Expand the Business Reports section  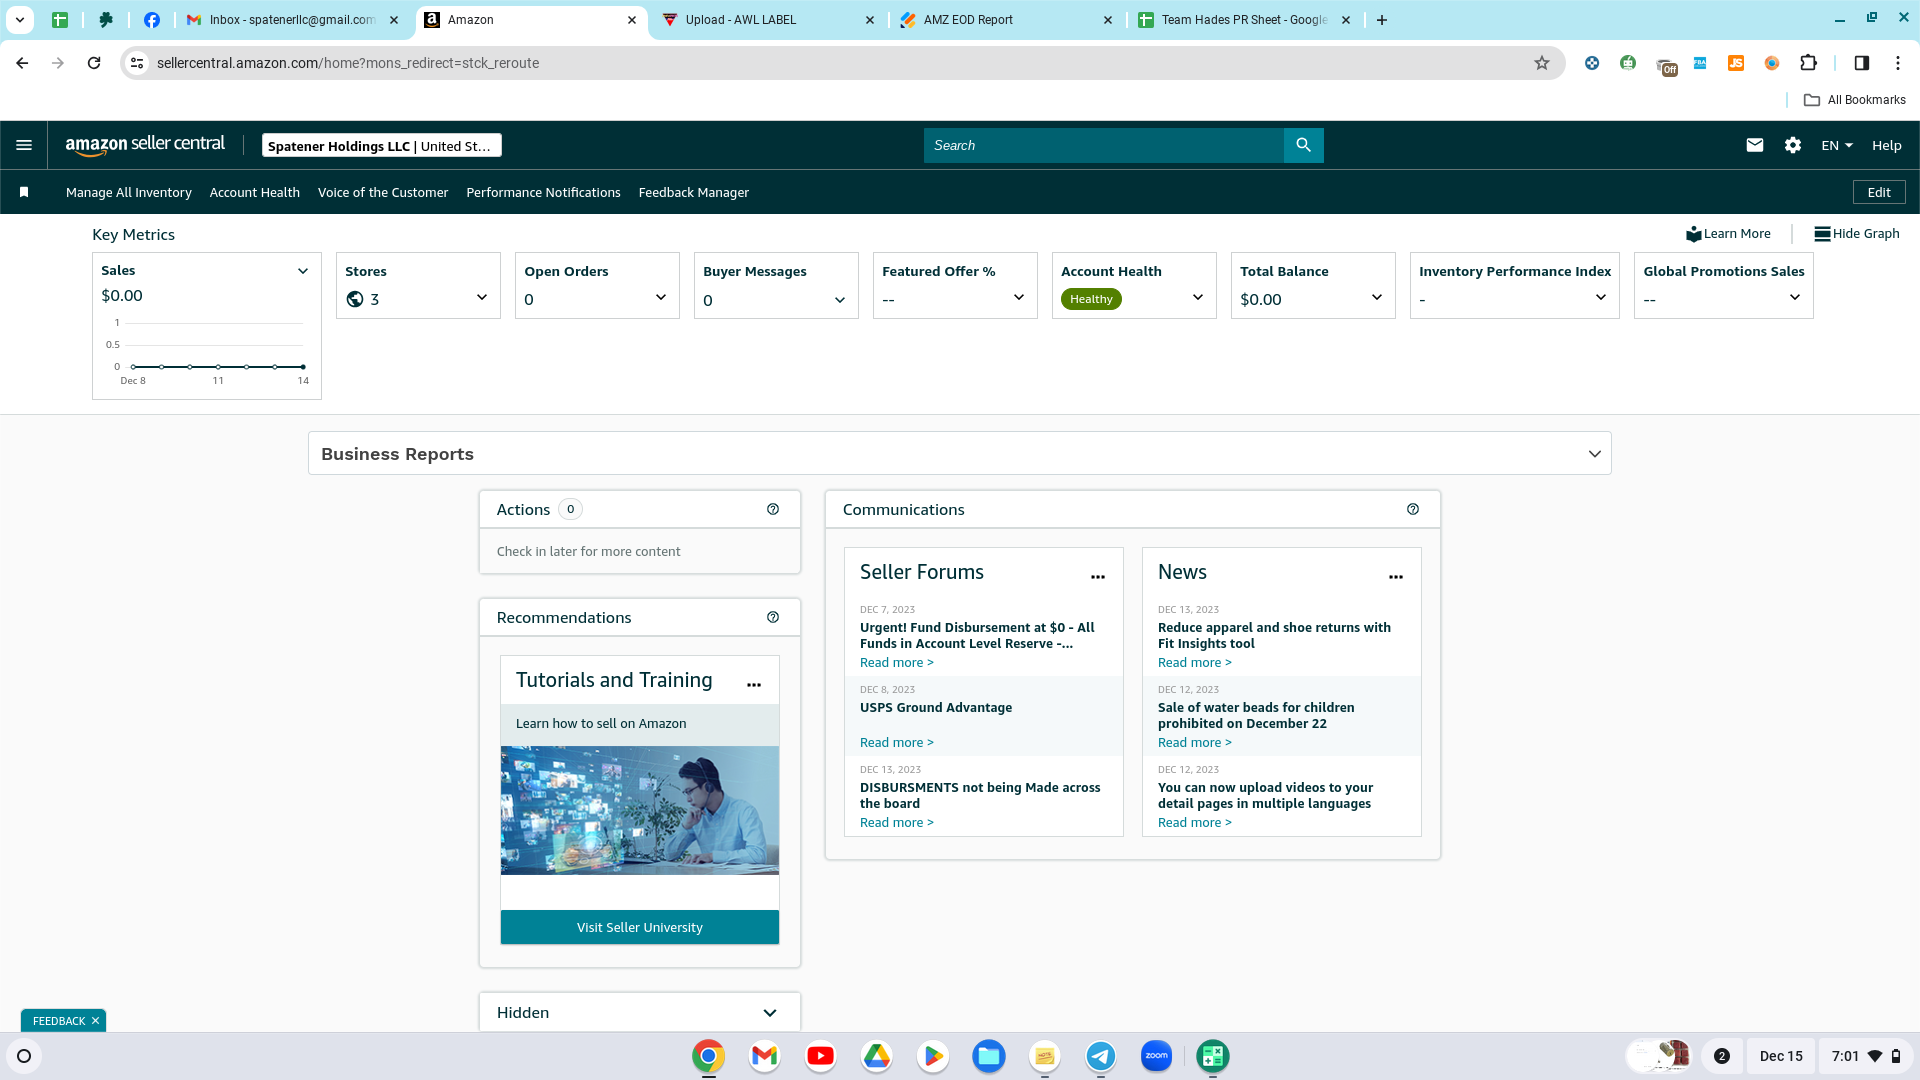pos(1595,454)
